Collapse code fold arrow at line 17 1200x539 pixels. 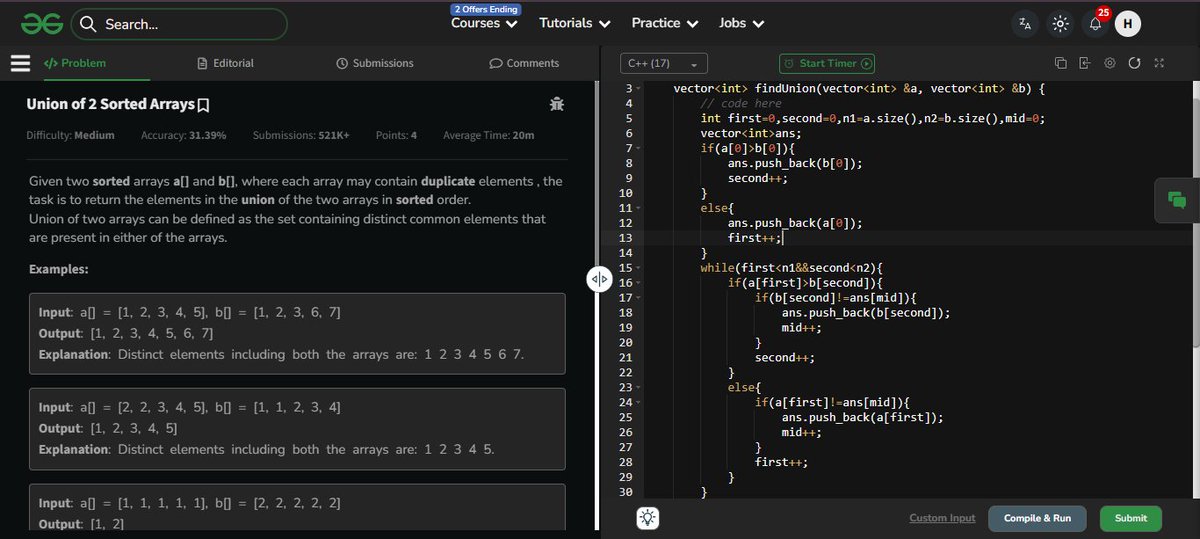[639, 297]
